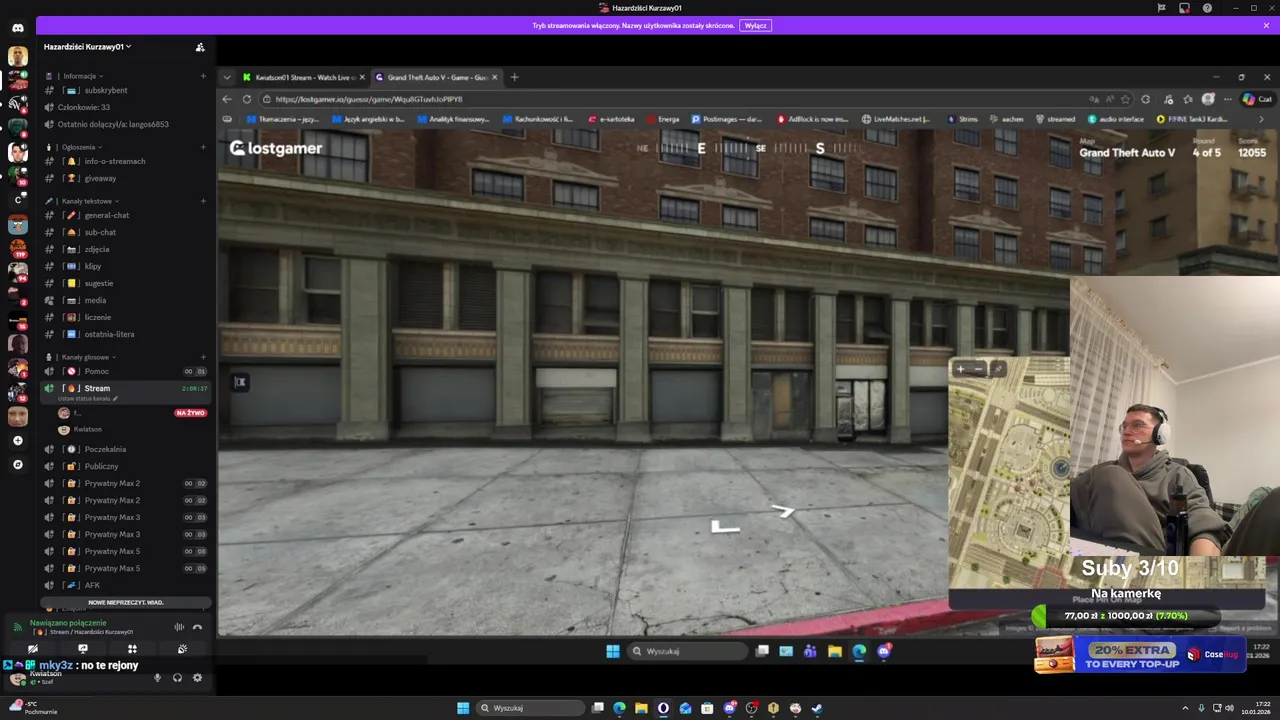1280x720 pixels.
Task: Click the Wyszukaj search box on taskbar
Action: (530, 708)
